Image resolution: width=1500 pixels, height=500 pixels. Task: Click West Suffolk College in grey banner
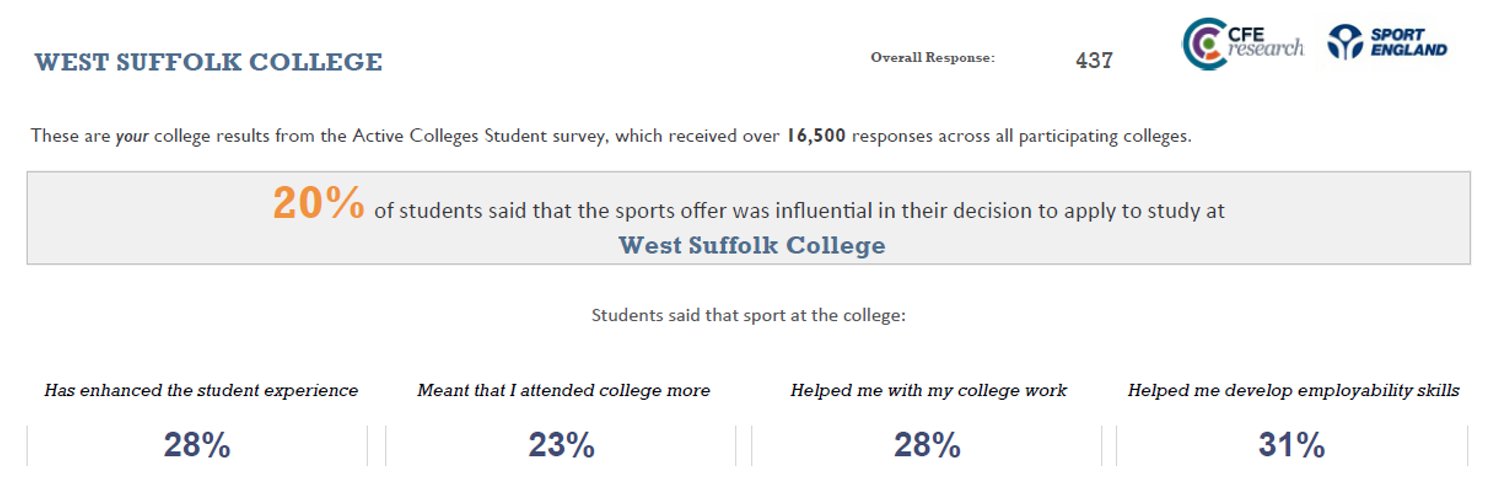click(752, 245)
